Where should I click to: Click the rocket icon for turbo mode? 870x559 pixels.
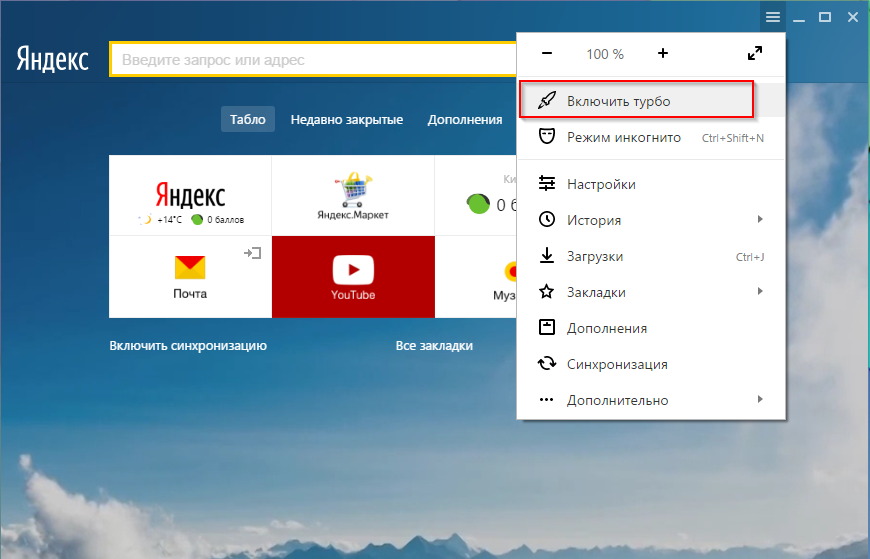point(547,101)
